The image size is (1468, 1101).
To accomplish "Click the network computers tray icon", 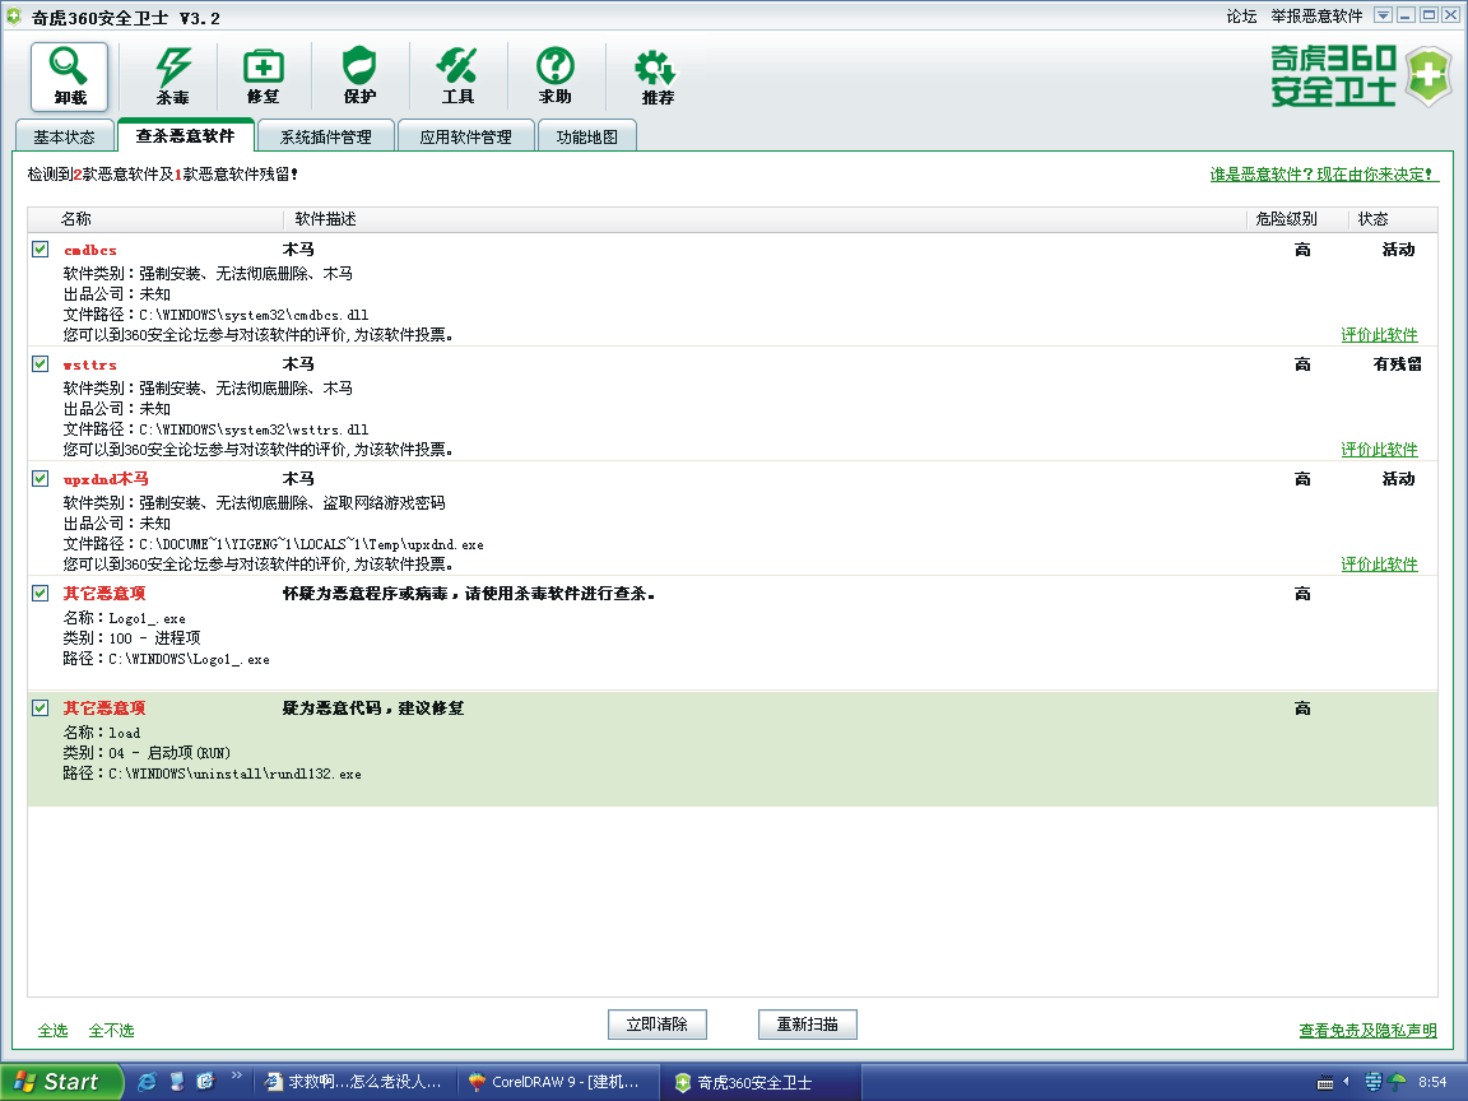I will (1373, 1081).
